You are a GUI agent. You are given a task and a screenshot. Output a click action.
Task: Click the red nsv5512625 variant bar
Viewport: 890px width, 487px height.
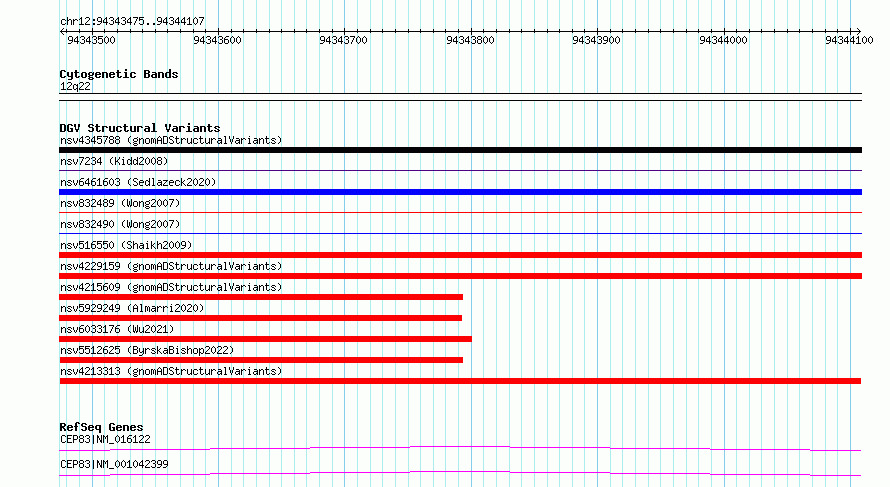pyautogui.click(x=261, y=360)
